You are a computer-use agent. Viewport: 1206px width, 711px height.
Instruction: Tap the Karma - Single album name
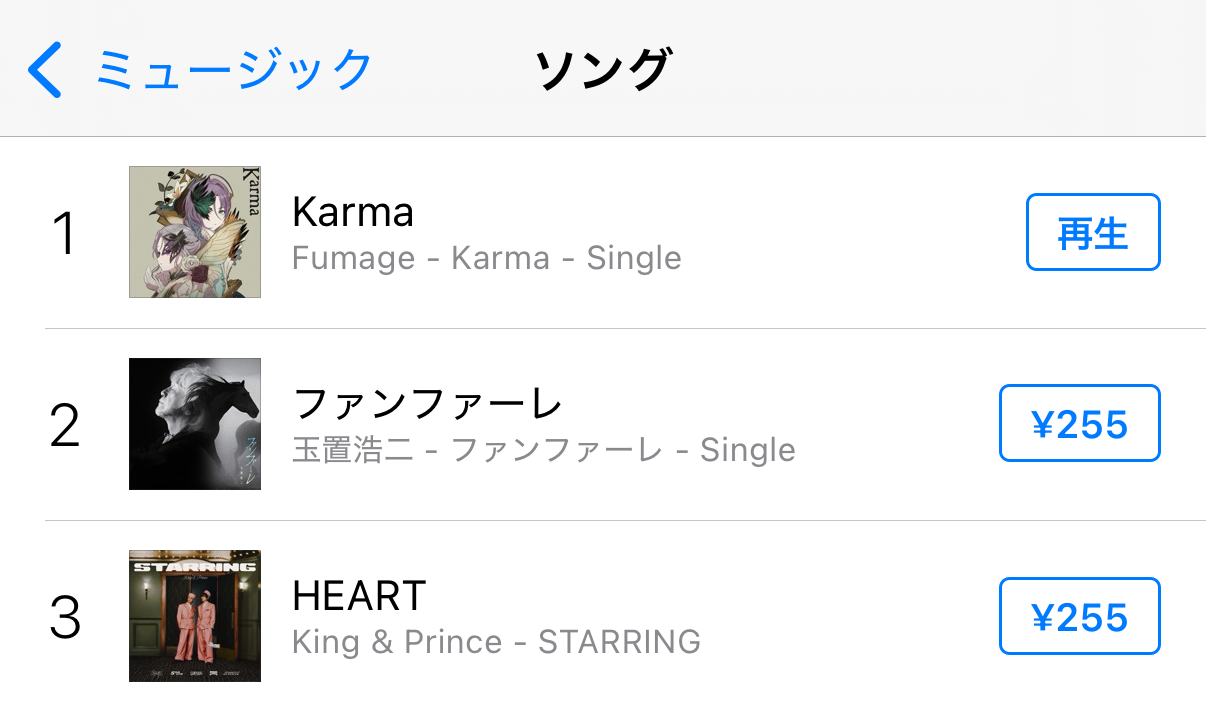pos(566,258)
